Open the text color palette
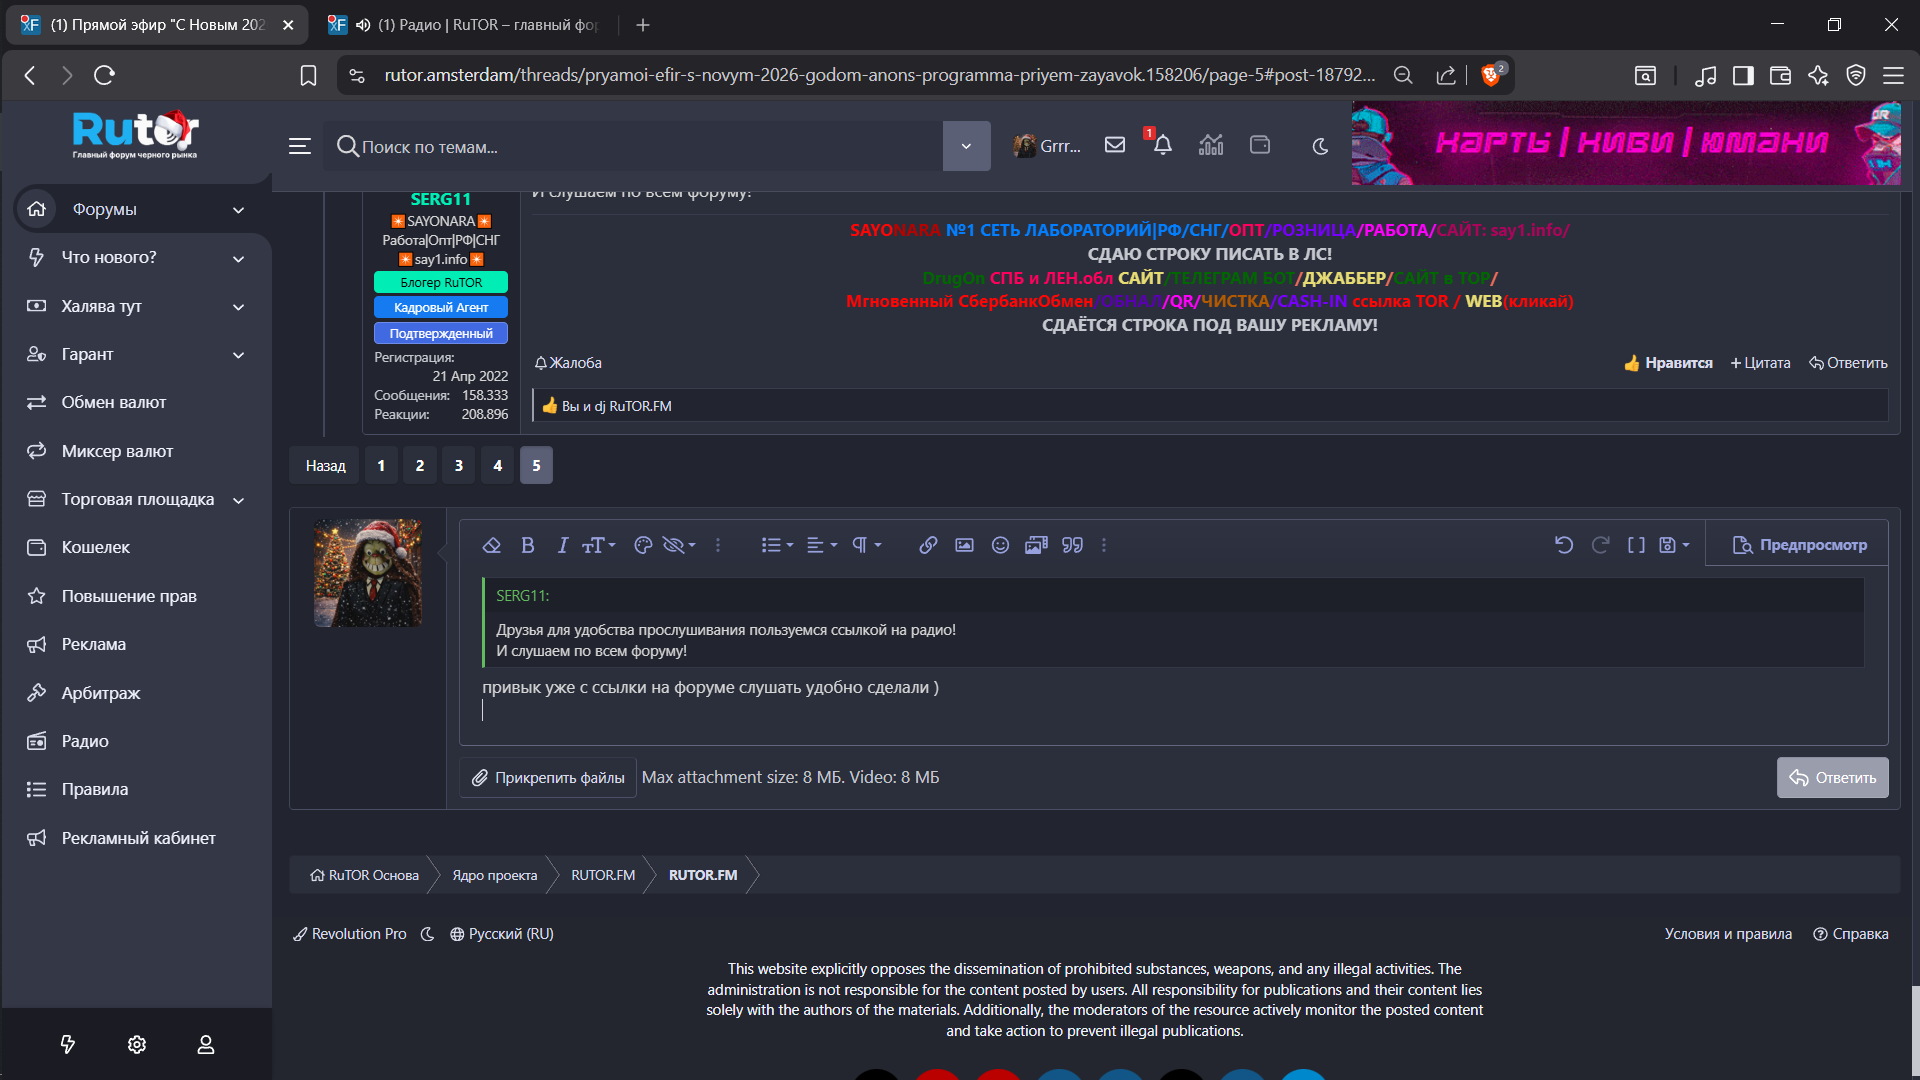 click(643, 545)
